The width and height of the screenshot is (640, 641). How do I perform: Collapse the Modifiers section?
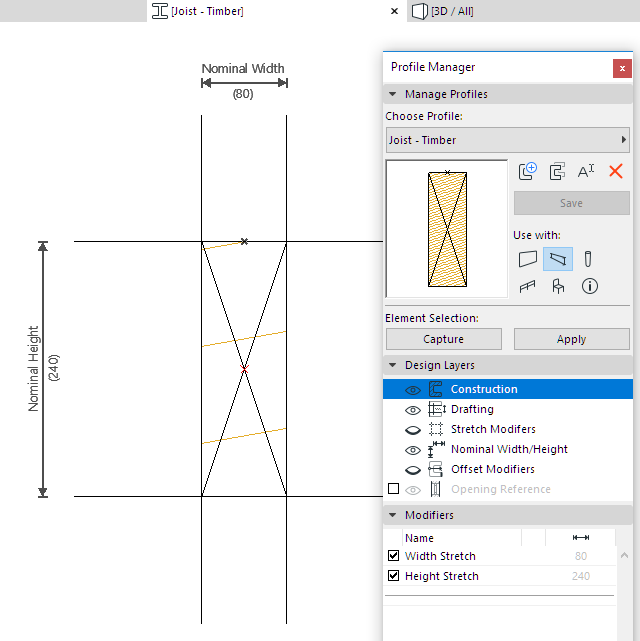pyautogui.click(x=393, y=515)
